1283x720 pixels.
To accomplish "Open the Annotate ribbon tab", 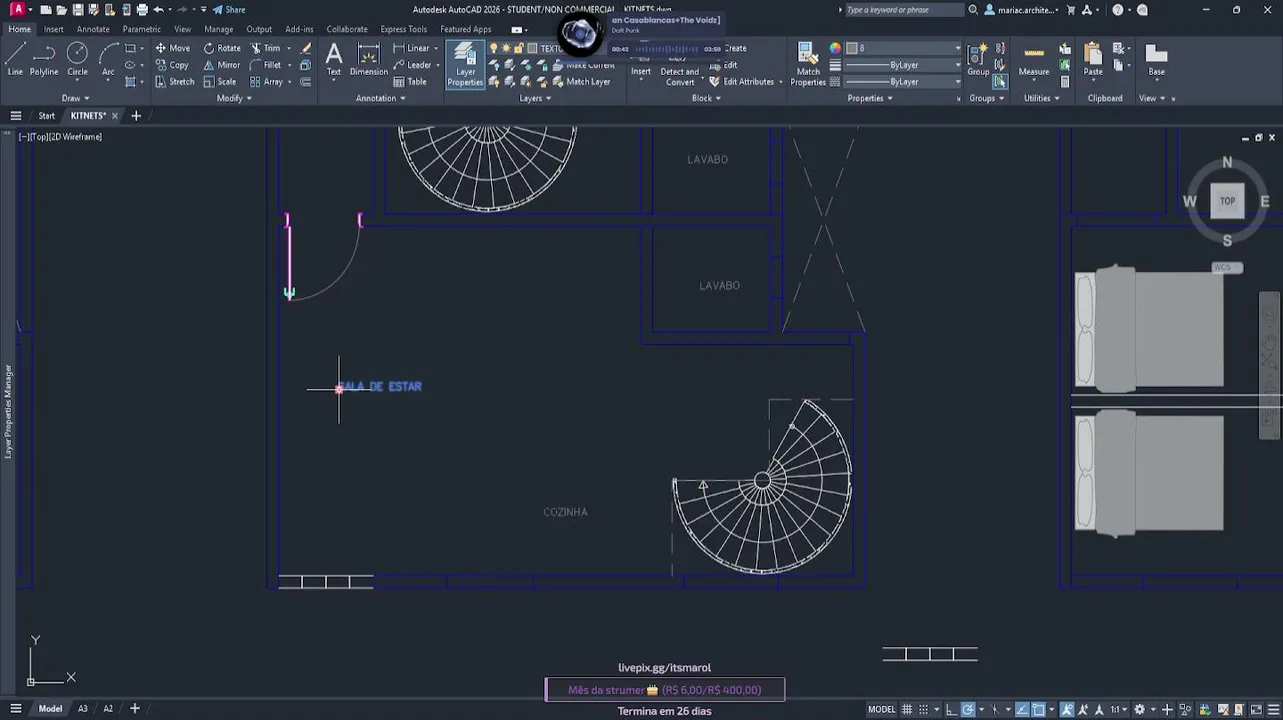I will pyautogui.click(x=93, y=29).
